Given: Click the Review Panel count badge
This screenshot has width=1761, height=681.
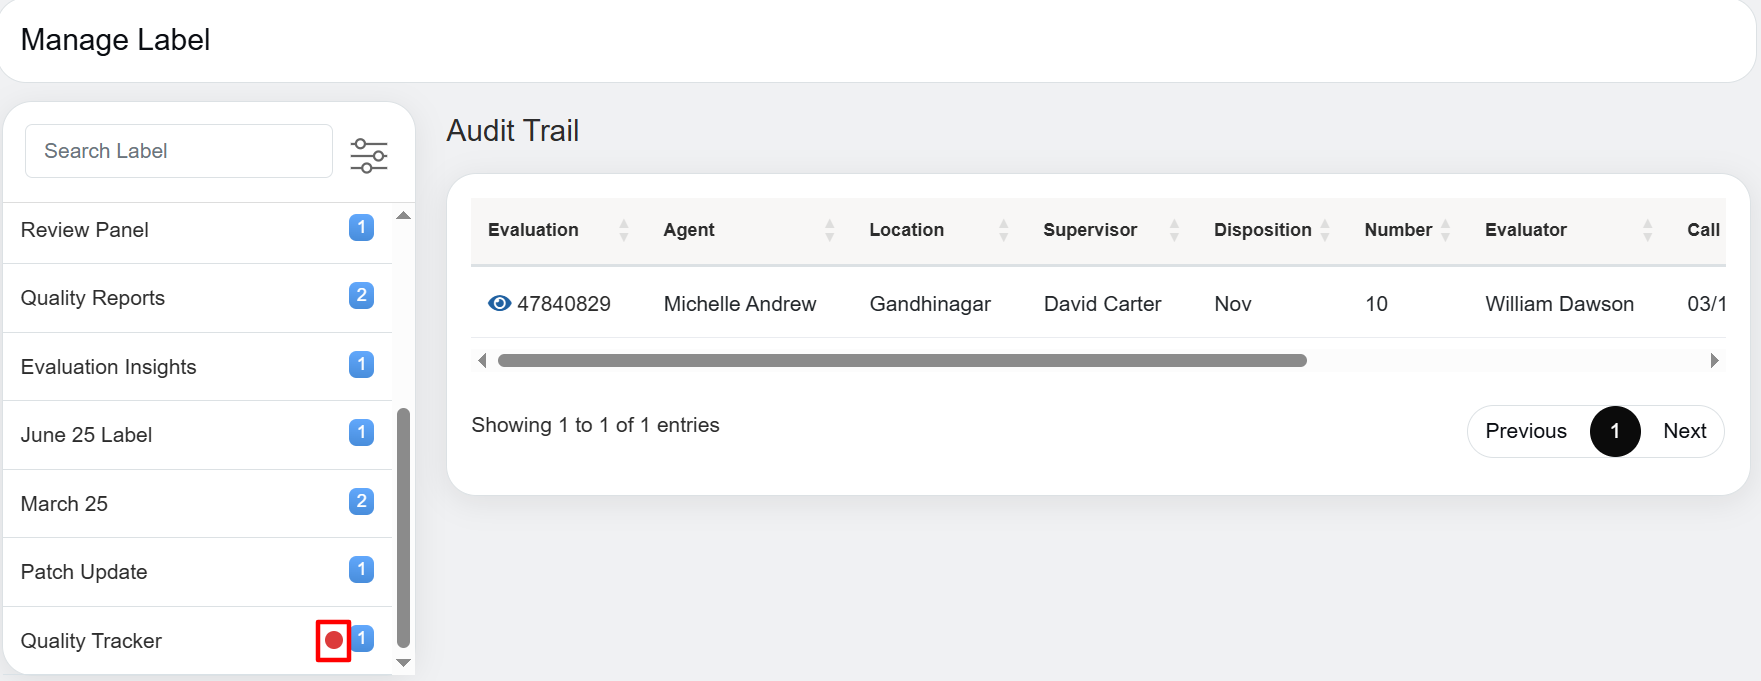Looking at the screenshot, I should coord(361,228).
